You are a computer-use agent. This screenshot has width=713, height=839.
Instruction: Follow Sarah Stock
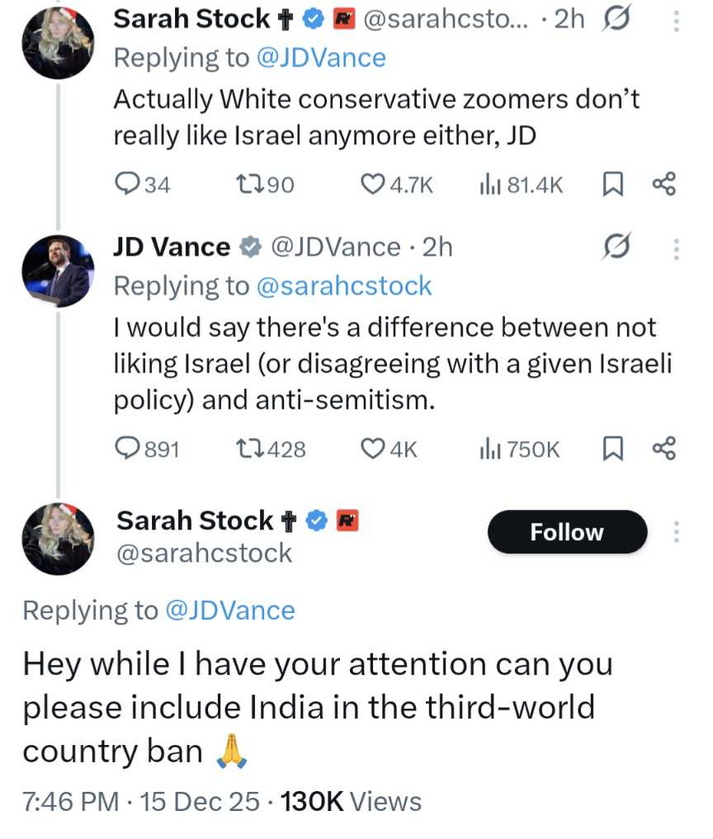[x=567, y=532]
